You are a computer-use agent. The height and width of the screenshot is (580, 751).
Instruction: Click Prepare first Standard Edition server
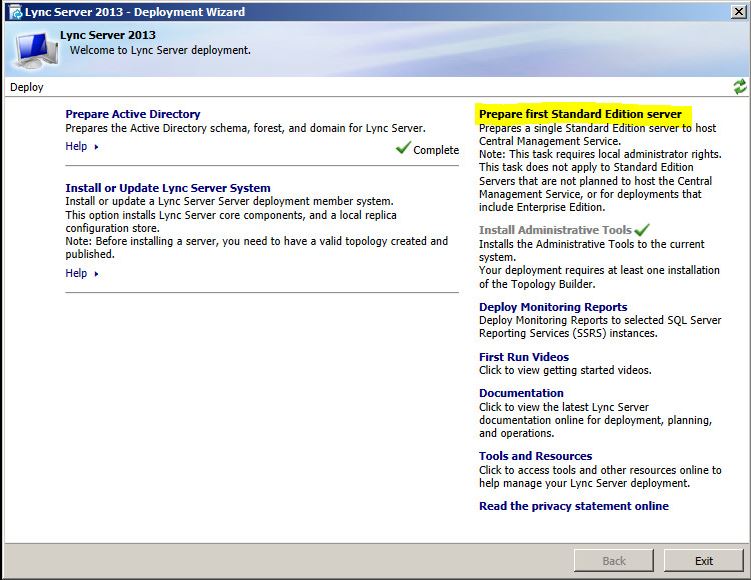coord(580,114)
